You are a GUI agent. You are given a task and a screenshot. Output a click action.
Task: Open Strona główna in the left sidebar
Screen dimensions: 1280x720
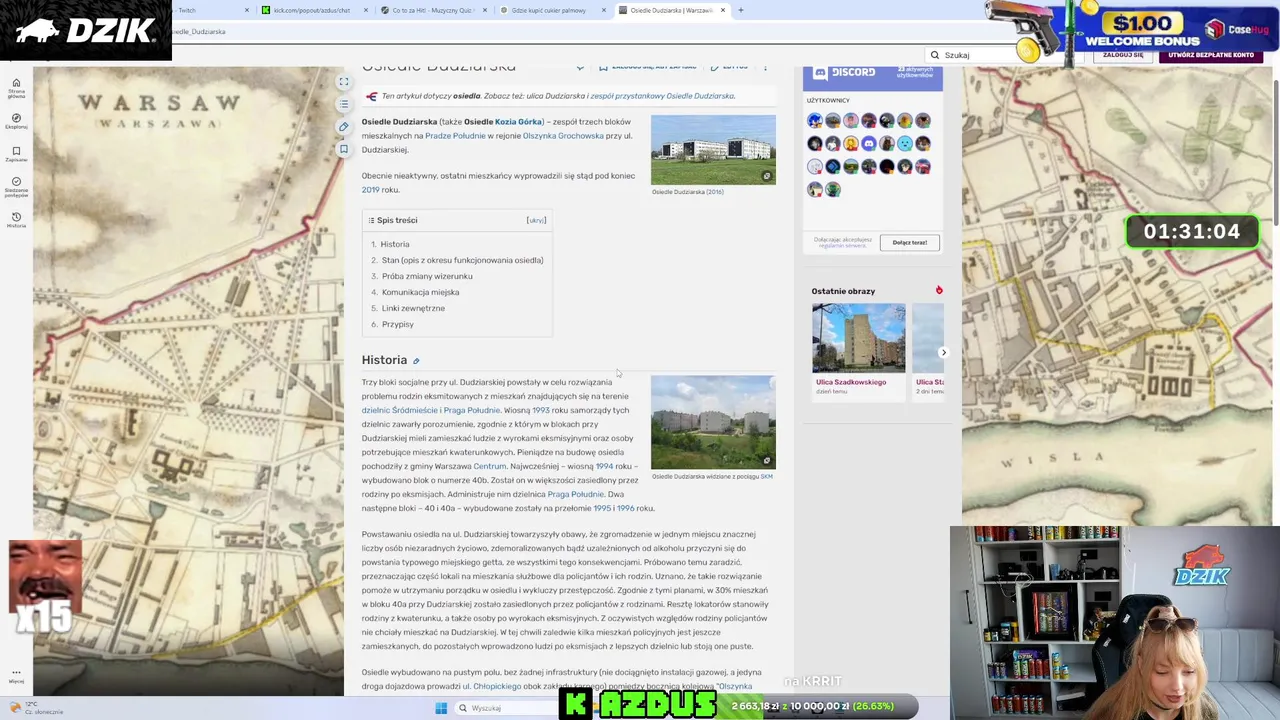pyautogui.click(x=16, y=88)
